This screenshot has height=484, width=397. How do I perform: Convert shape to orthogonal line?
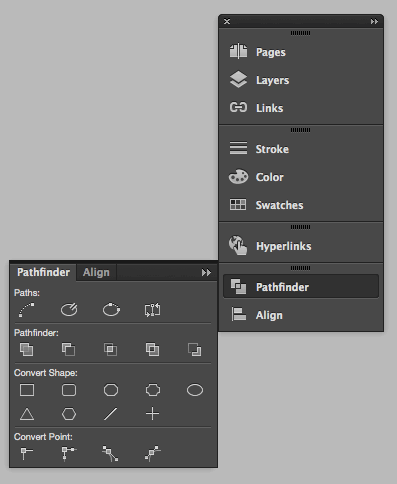[152, 414]
